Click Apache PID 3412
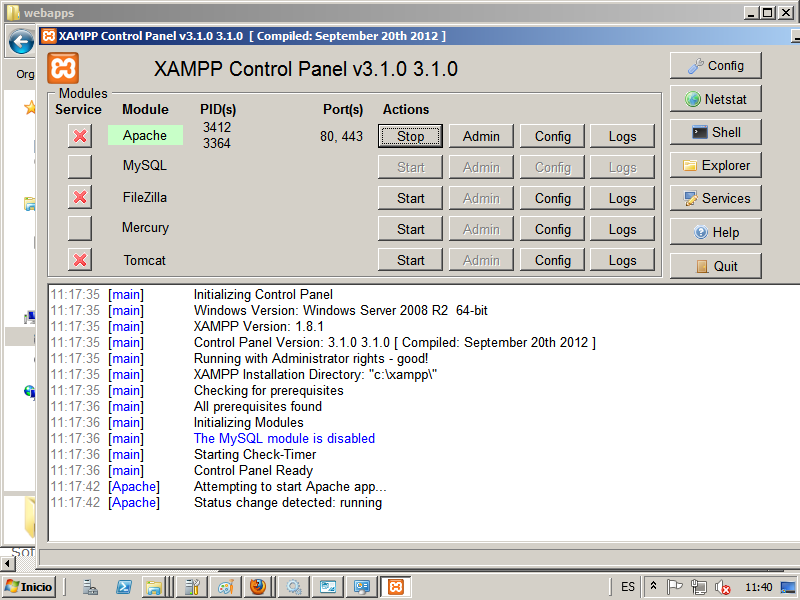 pyautogui.click(x=217, y=127)
